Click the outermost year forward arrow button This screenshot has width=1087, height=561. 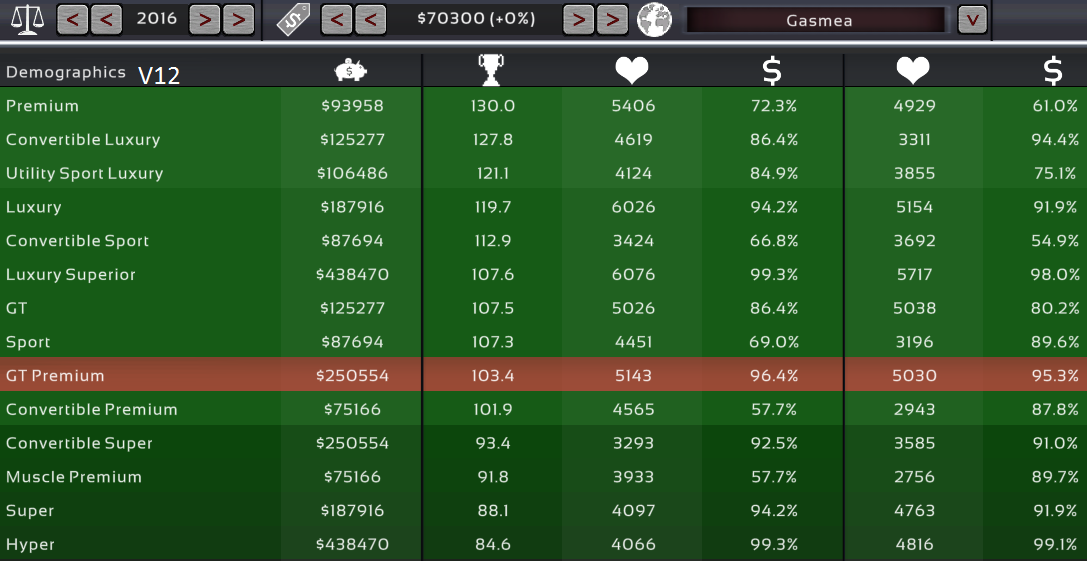click(x=238, y=19)
